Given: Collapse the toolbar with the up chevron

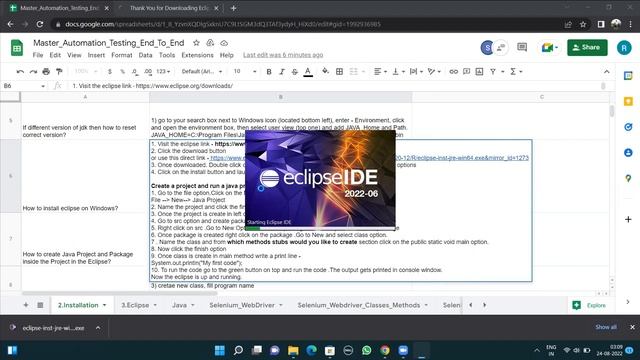Looking at the screenshot, I should point(607,72).
